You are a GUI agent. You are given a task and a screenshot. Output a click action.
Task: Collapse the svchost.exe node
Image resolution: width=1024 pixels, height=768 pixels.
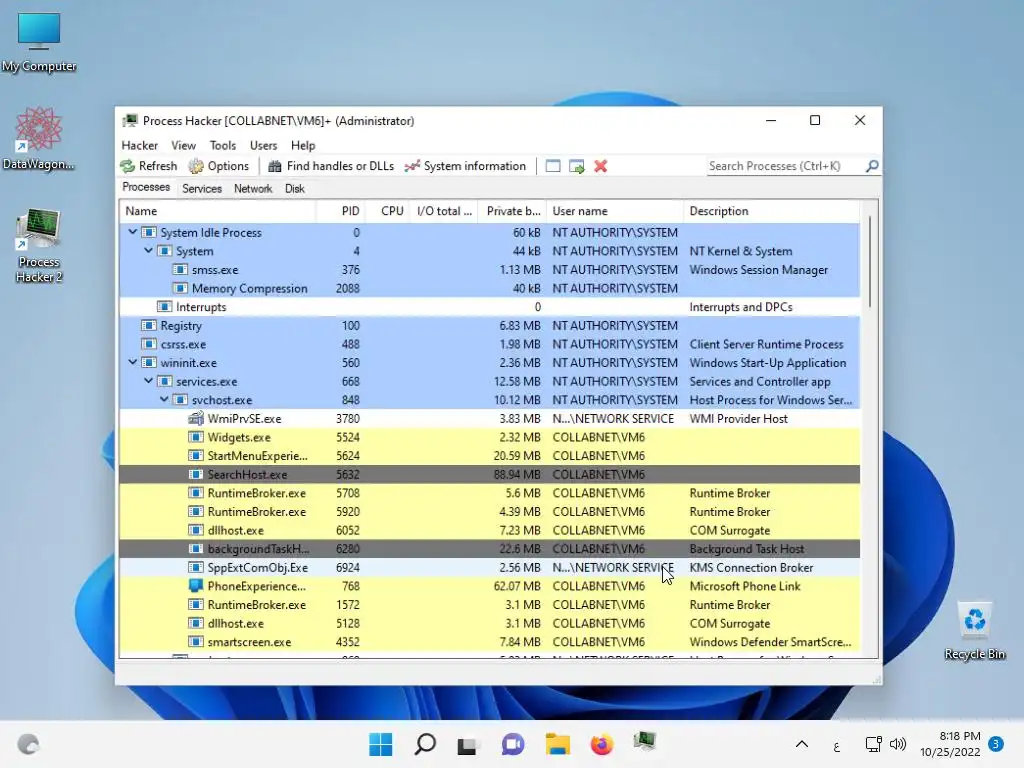164,400
